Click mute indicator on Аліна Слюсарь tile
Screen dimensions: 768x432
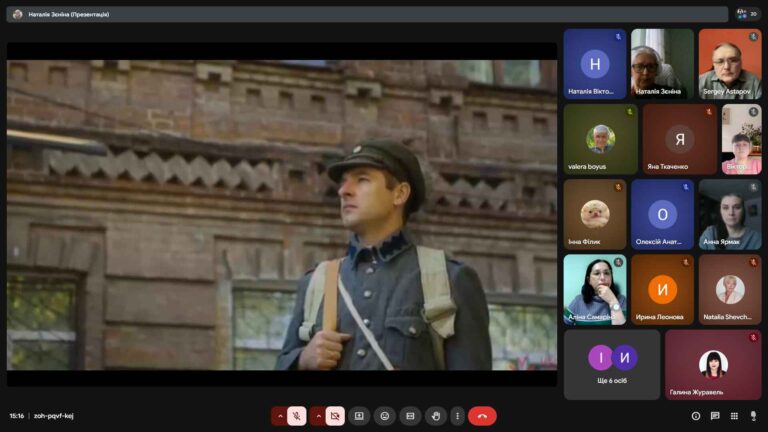[x=618, y=263]
